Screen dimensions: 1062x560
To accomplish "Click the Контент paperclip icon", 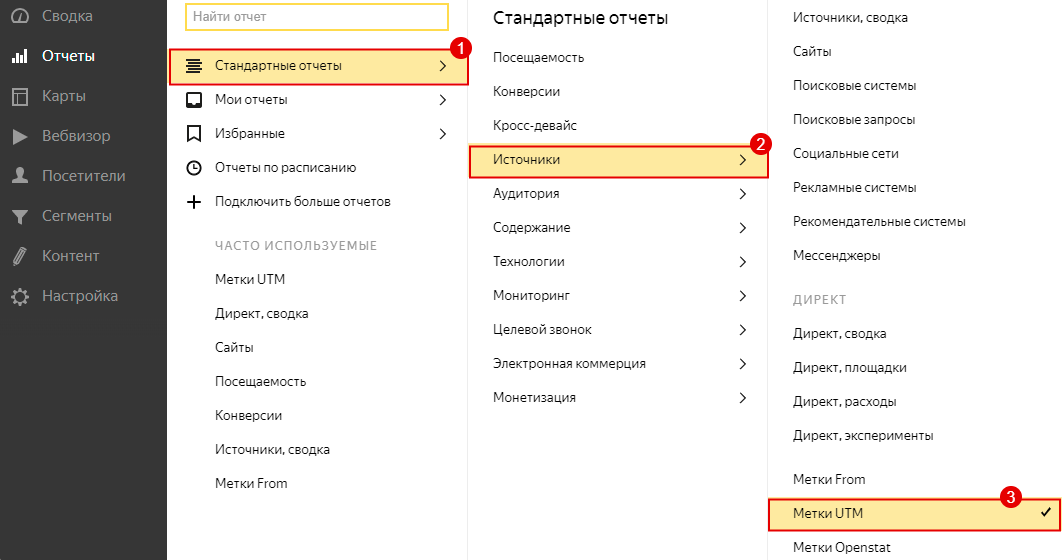I will 19,256.
